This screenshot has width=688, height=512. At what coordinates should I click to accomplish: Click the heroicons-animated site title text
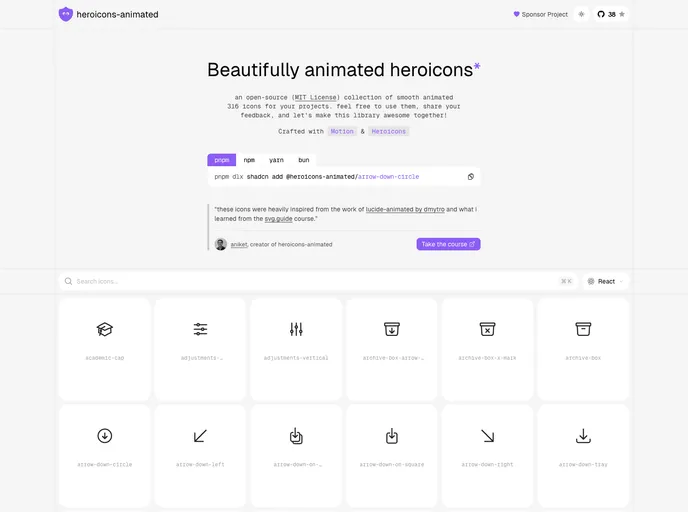pyautogui.click(x=118, y=14)
